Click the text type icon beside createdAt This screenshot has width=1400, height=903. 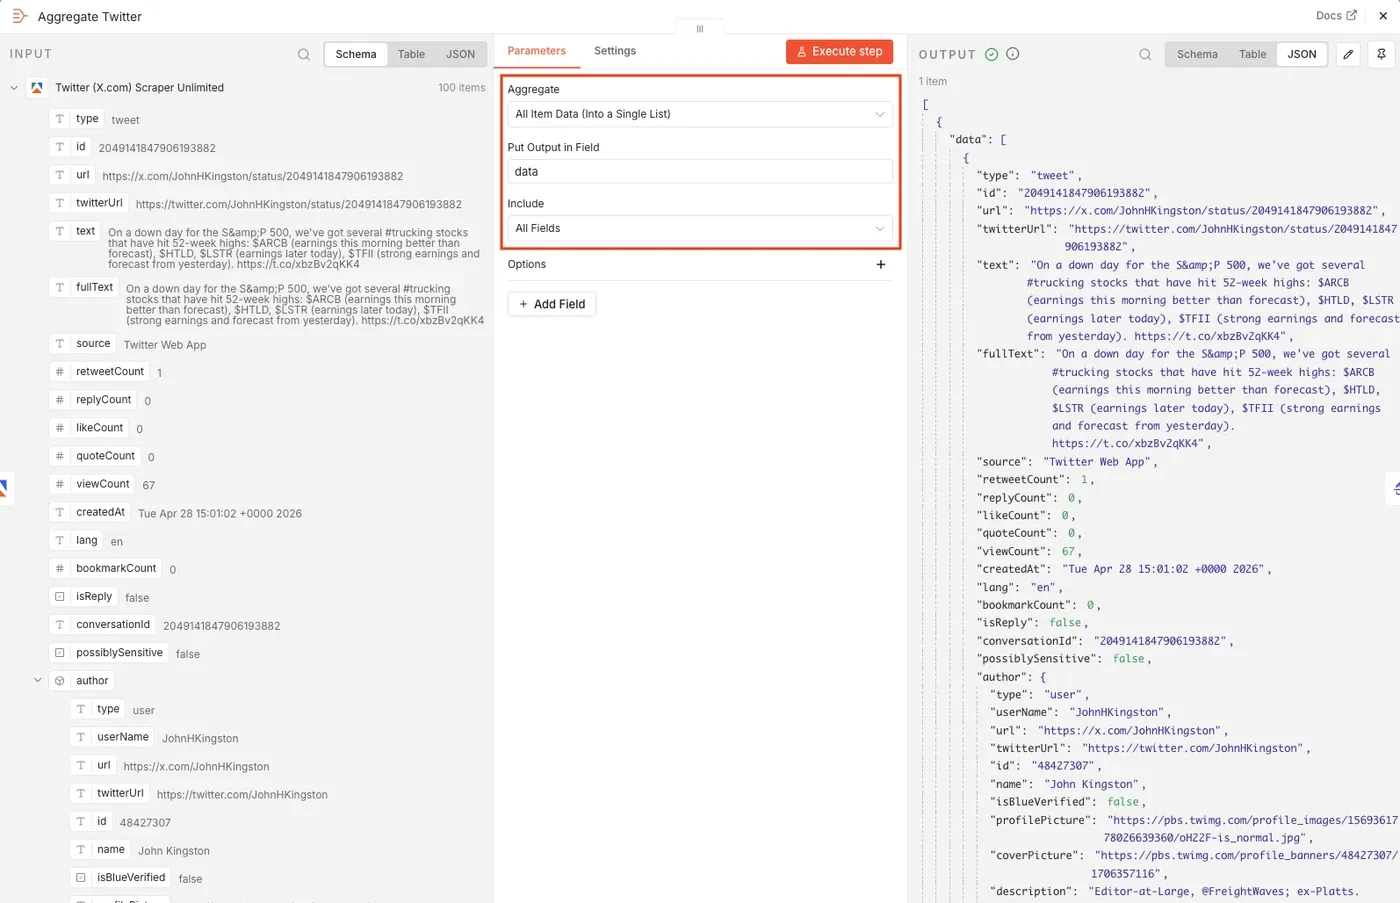pyautogui.click(x=60, y=512)
